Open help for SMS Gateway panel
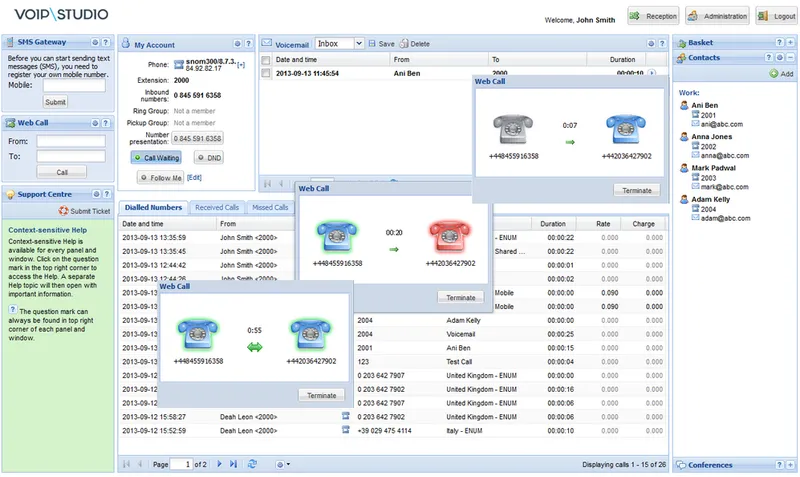 click(106, 42)
